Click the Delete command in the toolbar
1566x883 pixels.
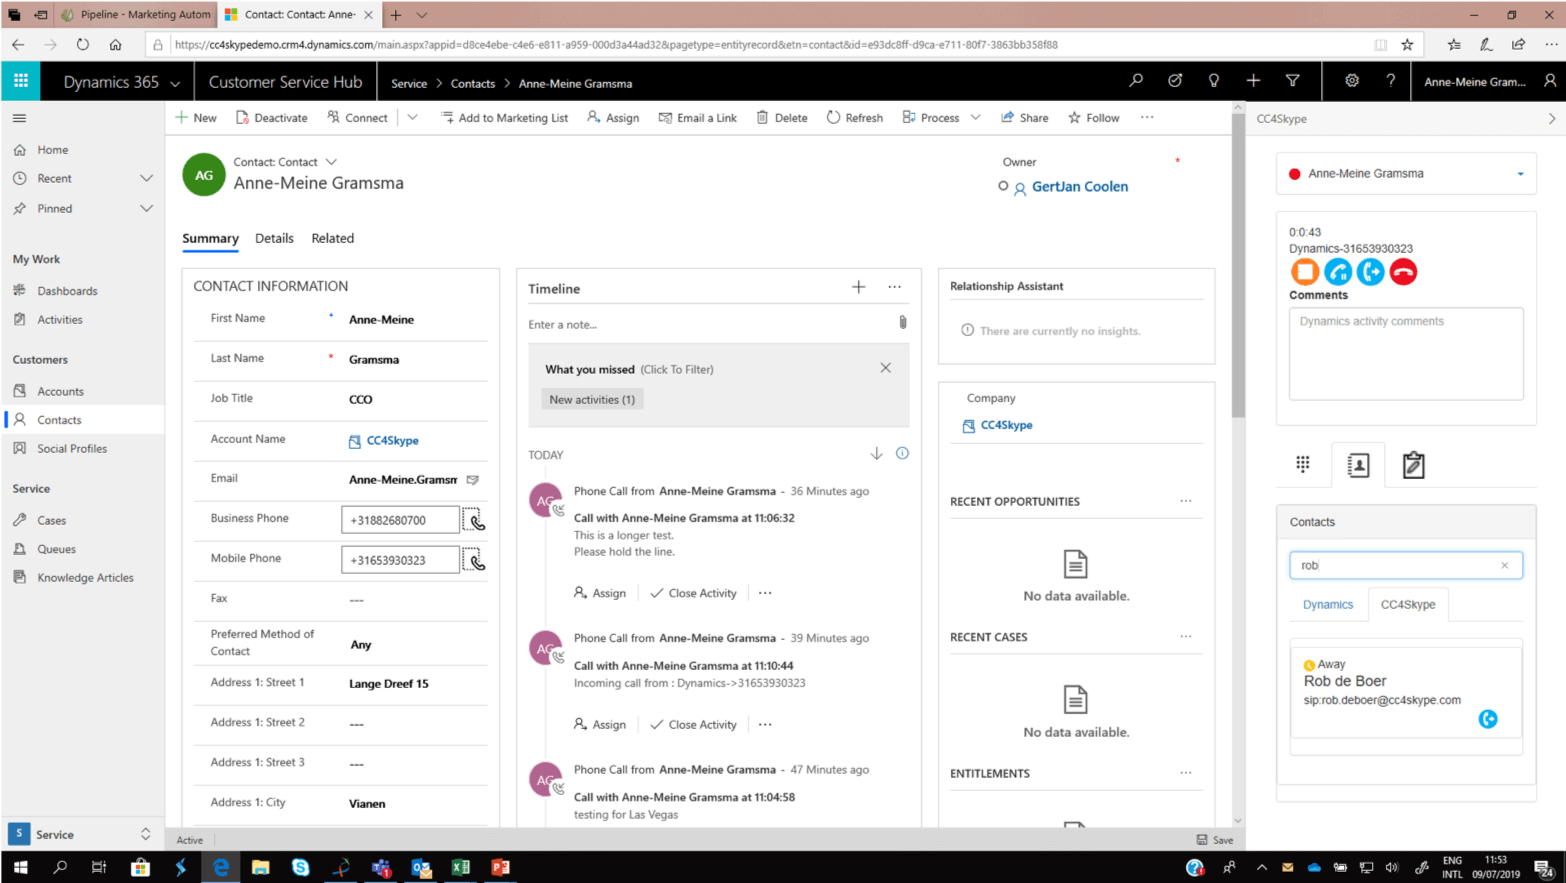click(781, 118)
